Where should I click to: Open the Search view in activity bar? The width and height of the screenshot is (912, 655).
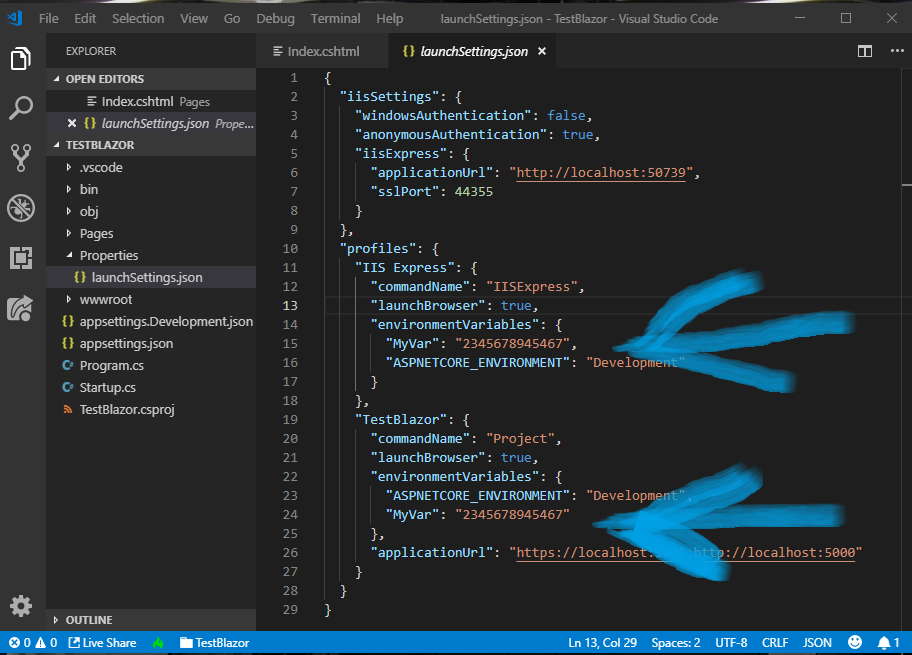coord(21,108)
